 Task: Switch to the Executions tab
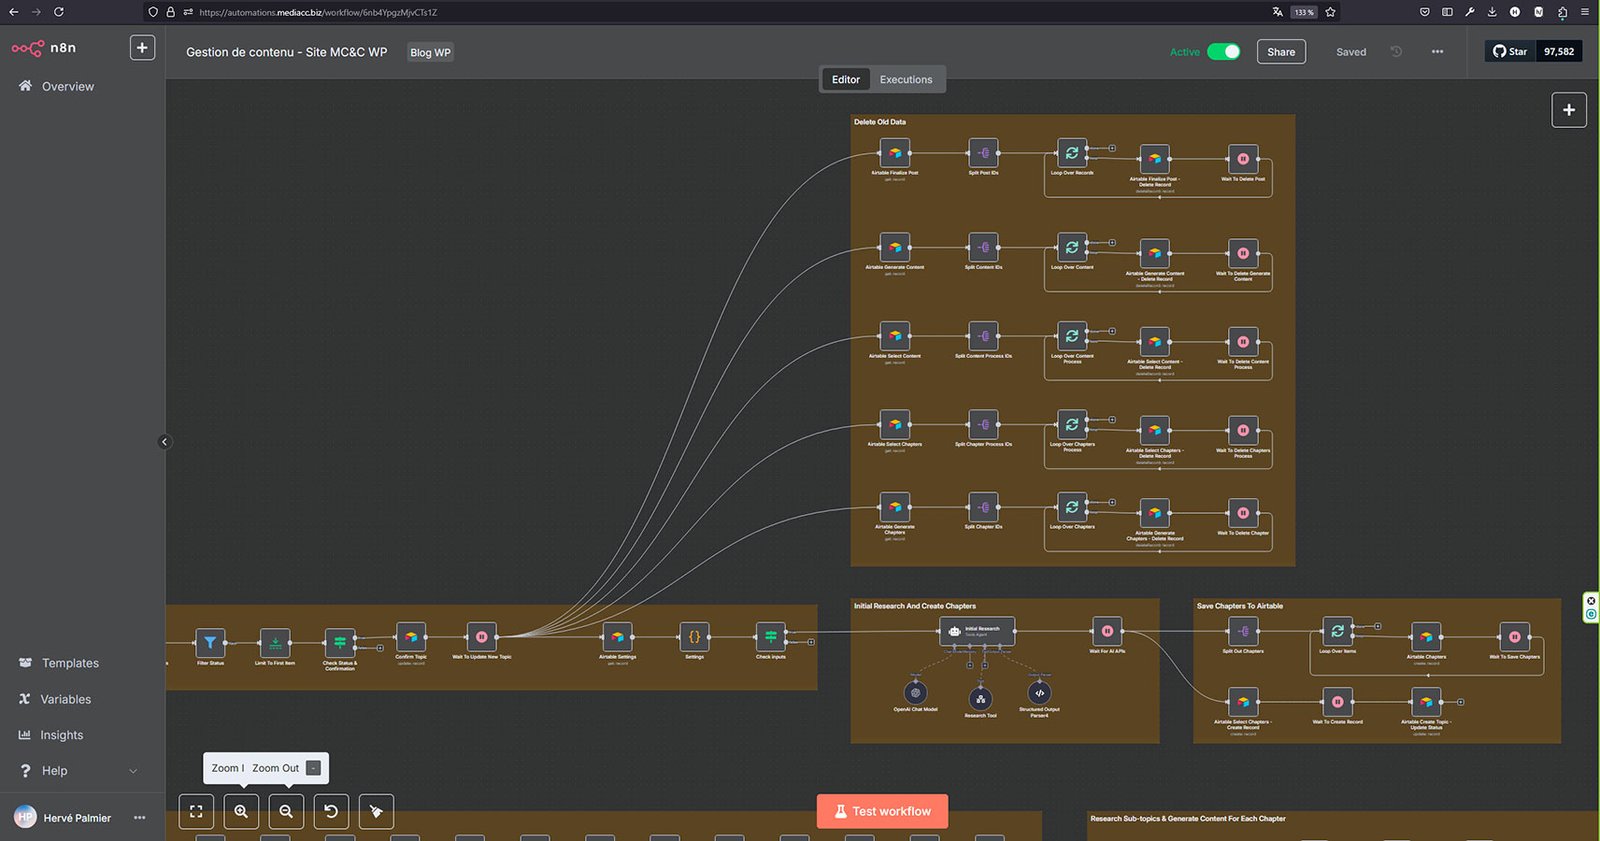[905, 80]
